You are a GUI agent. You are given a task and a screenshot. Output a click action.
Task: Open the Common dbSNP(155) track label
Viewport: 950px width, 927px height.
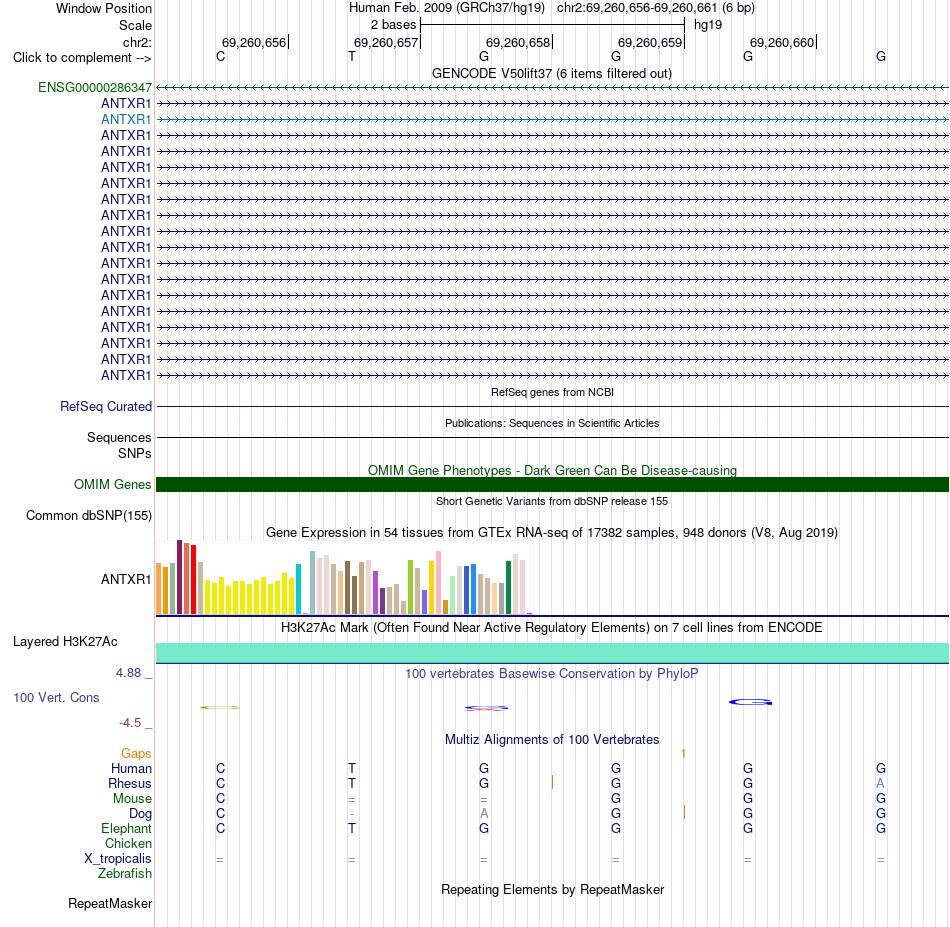pos(89,516)
